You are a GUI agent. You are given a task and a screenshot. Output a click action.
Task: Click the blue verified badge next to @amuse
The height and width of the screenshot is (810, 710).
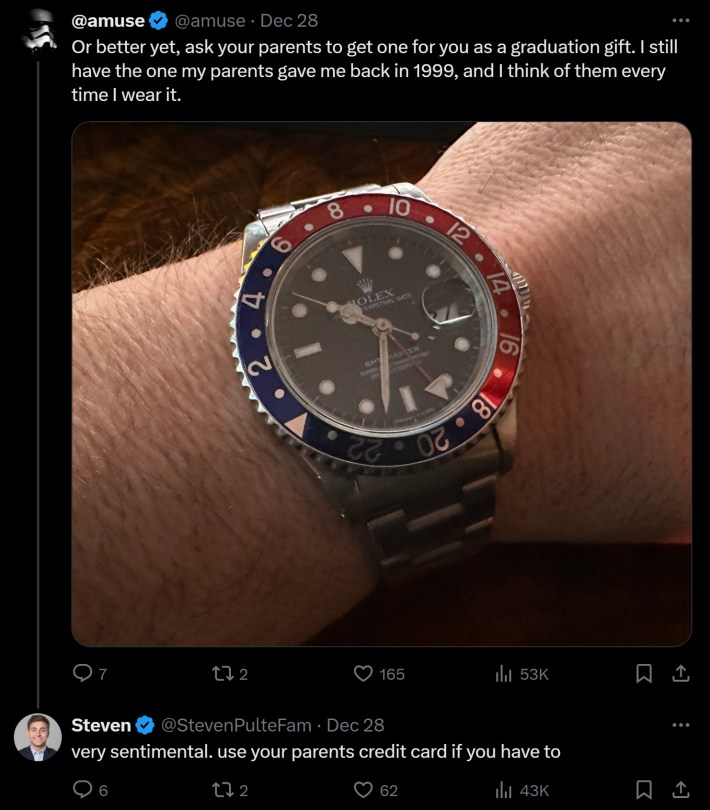point(158,20)
